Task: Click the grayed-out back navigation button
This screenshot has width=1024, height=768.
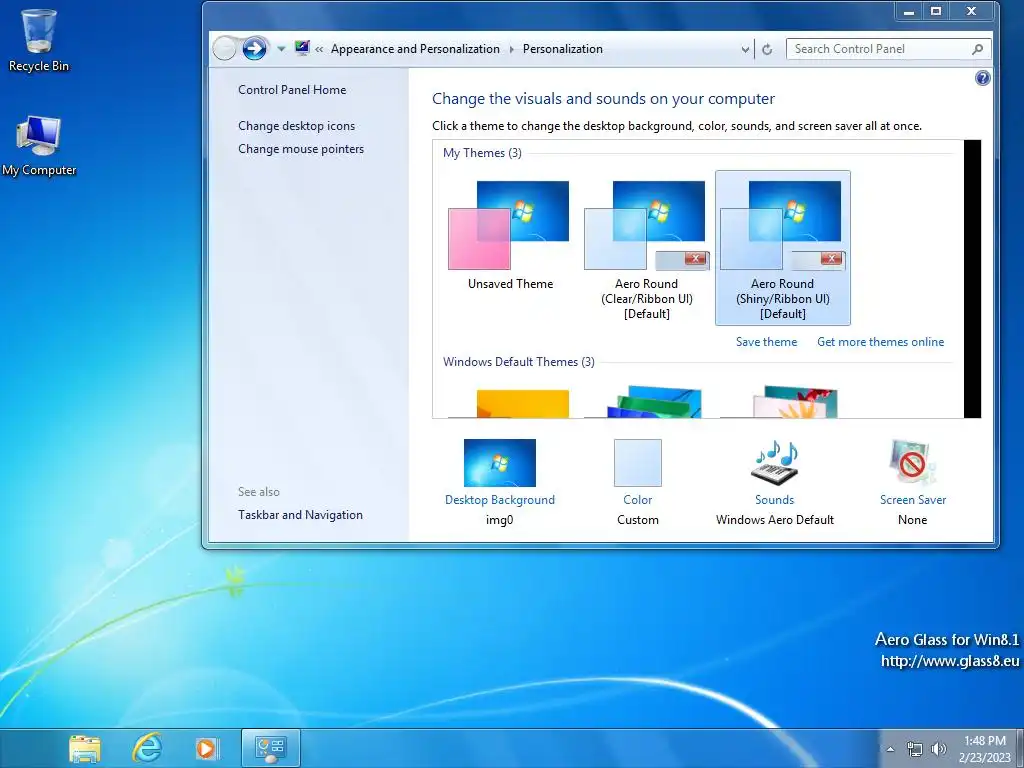Action: tap(225, 48)
